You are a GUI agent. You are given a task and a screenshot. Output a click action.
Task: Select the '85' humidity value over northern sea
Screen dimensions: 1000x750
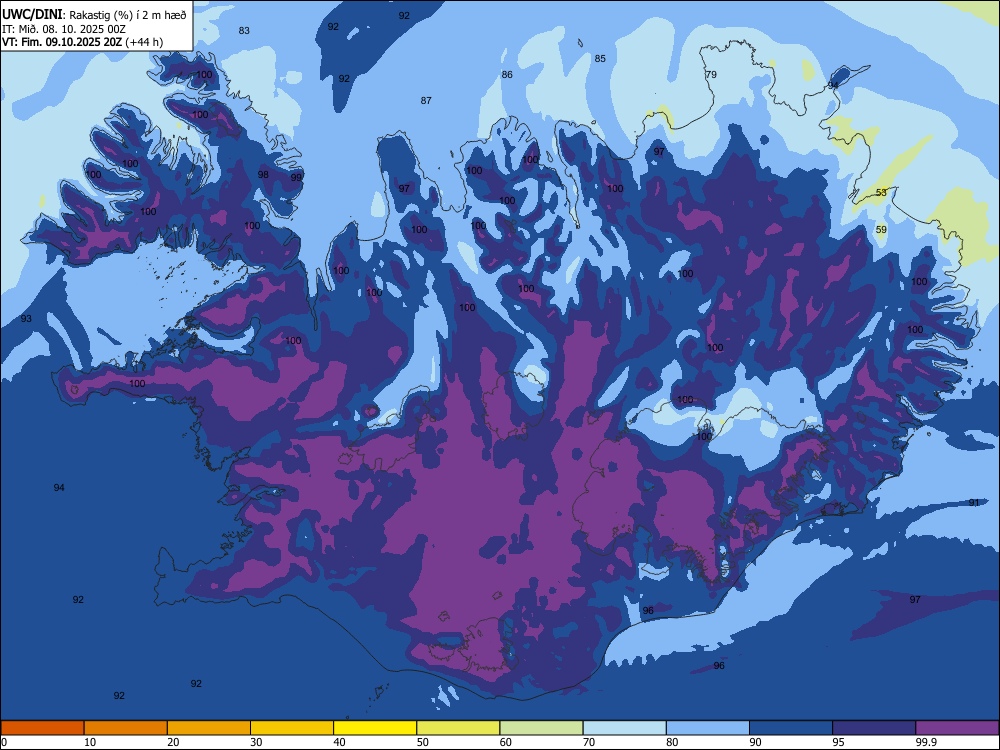click(600, 59)
